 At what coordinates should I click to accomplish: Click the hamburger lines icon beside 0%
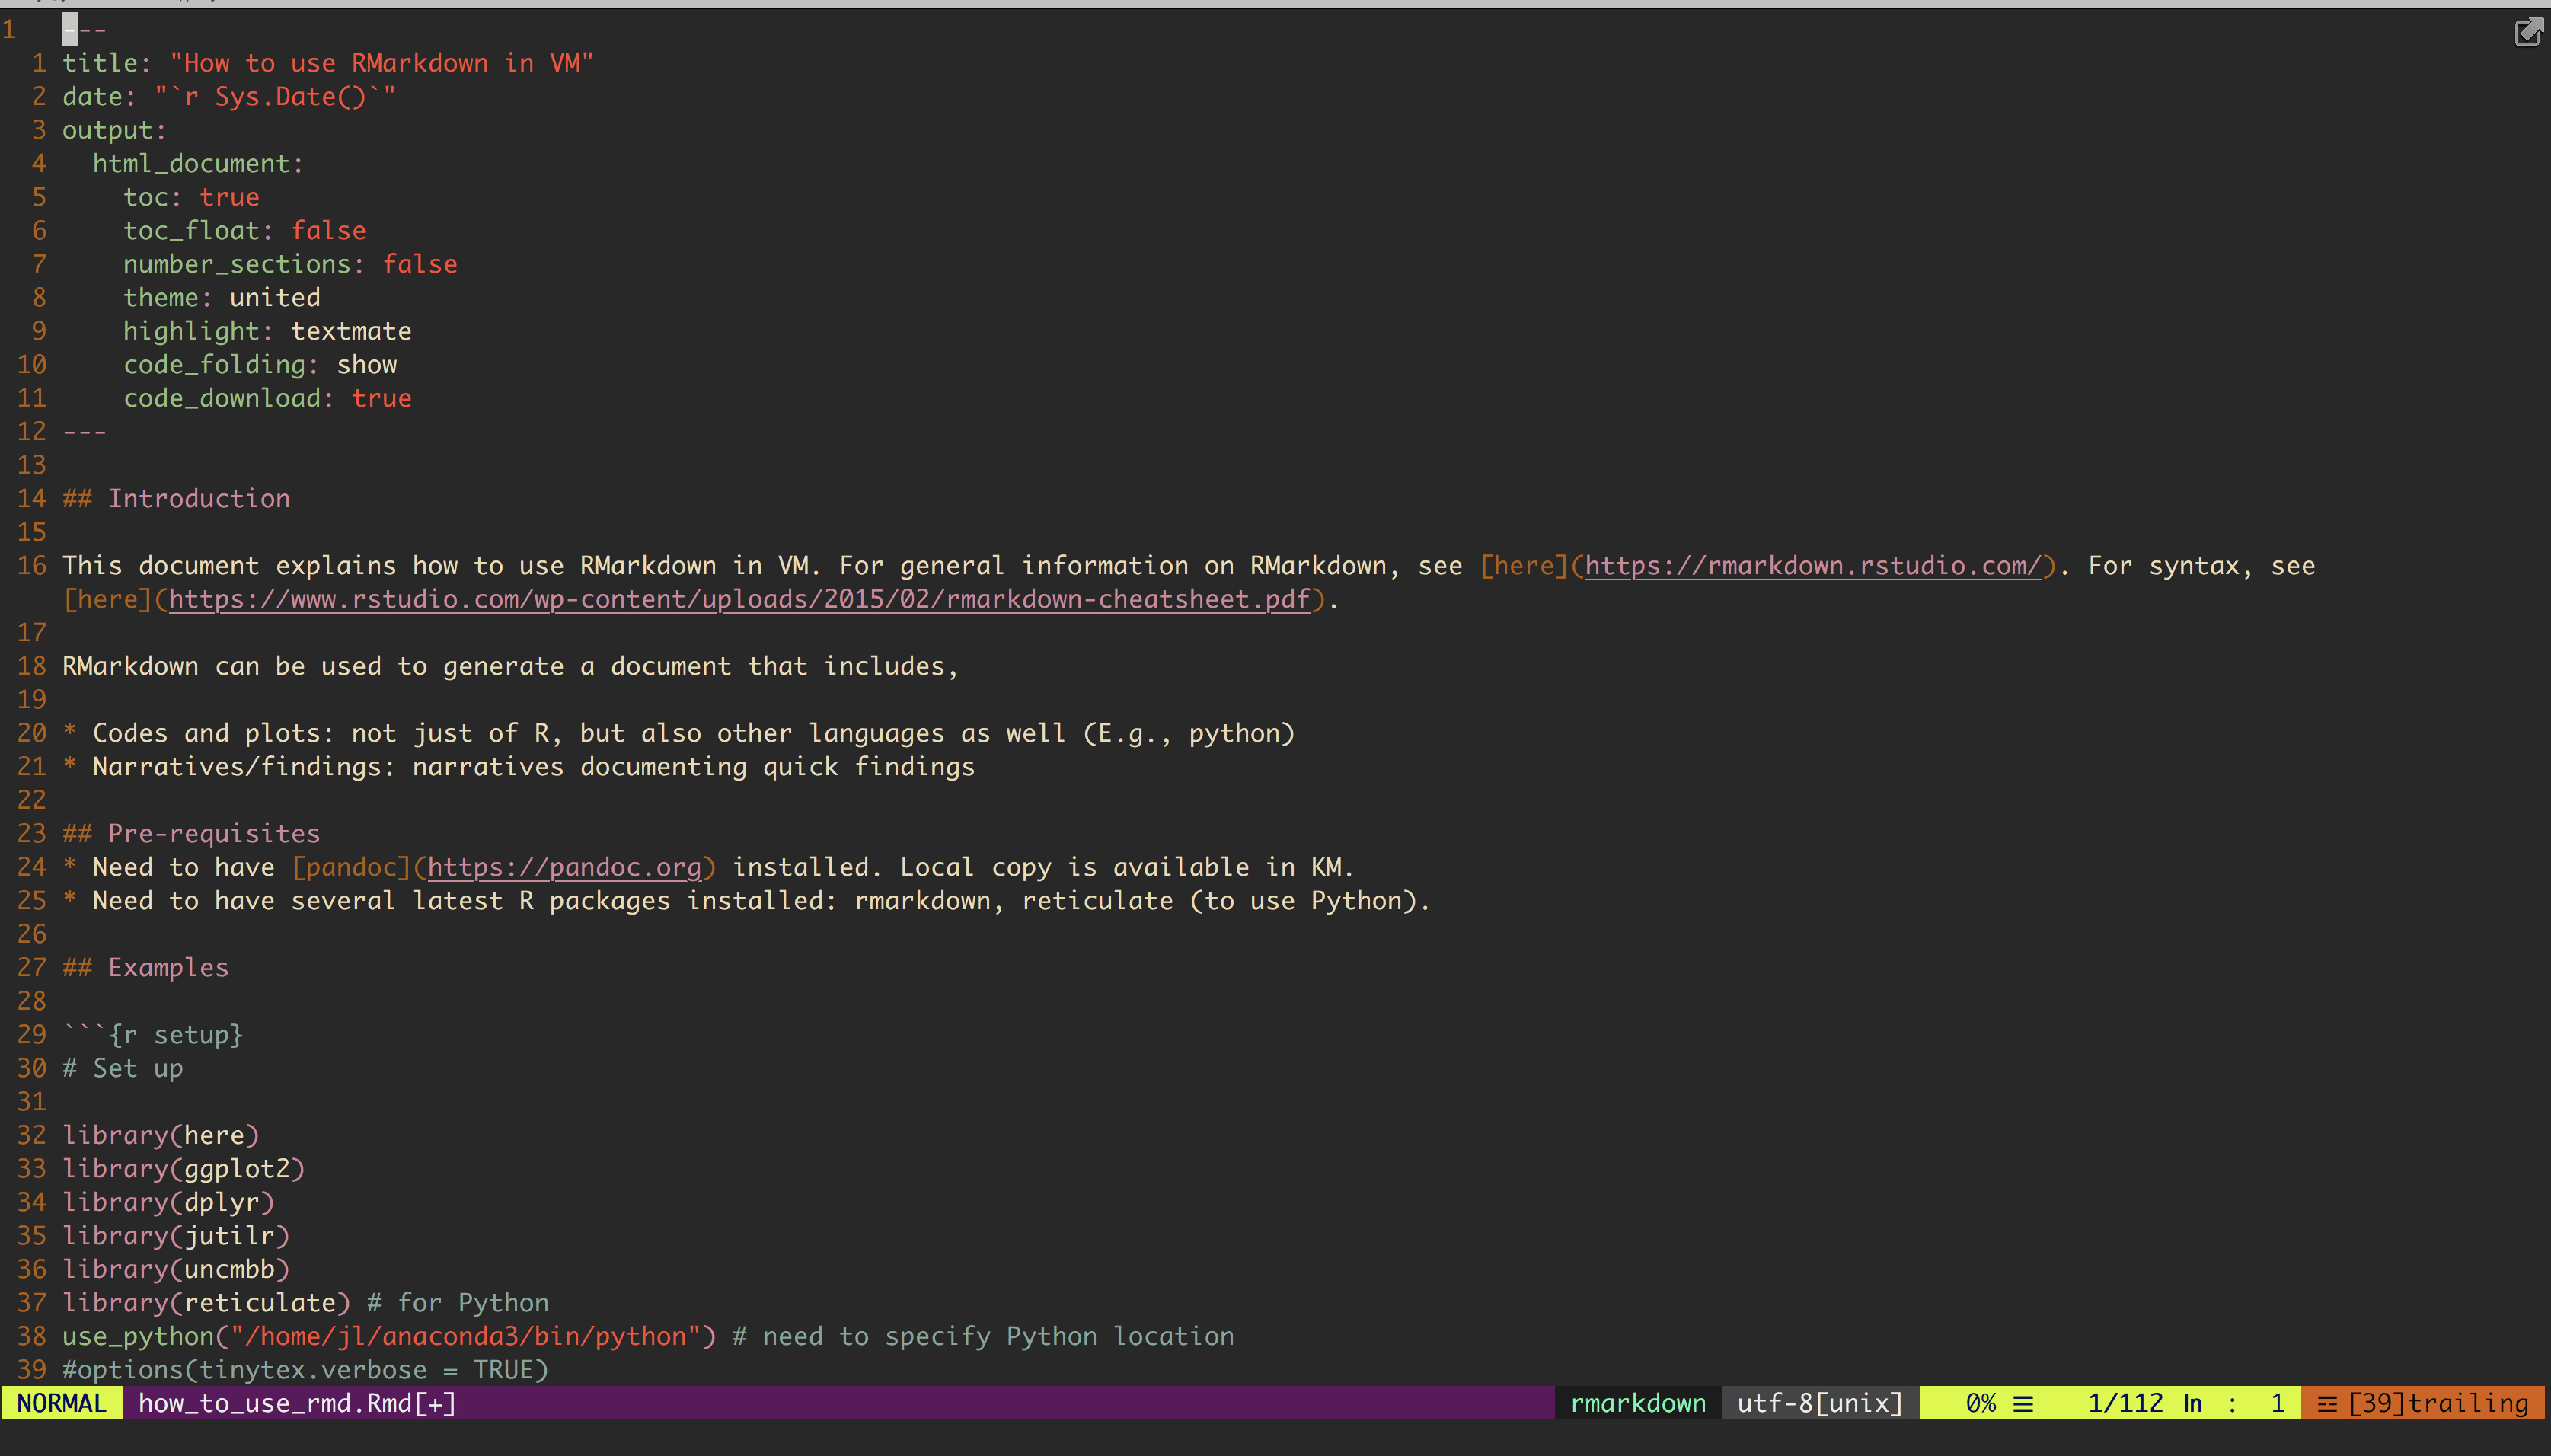(2023, 1404)
